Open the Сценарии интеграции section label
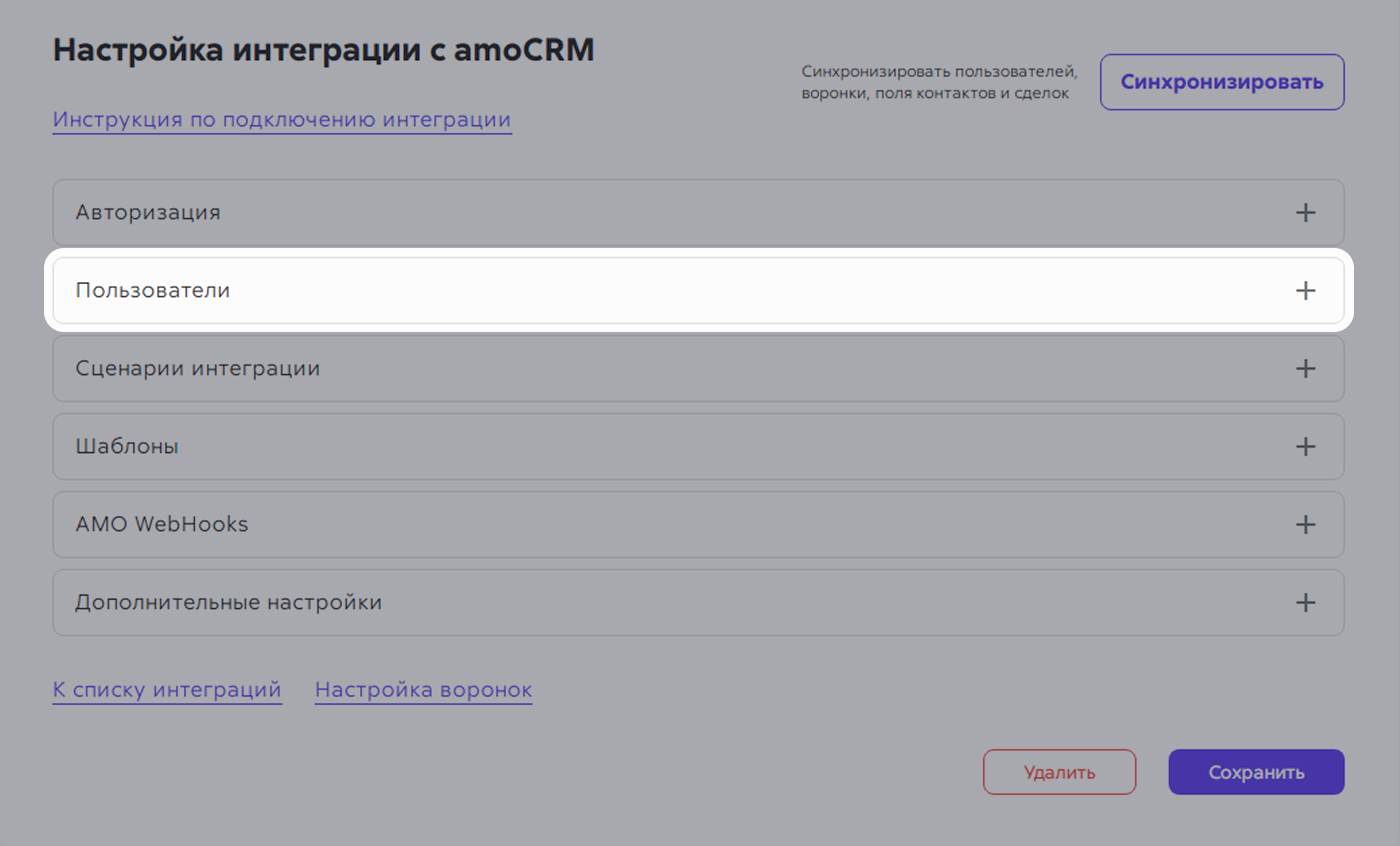Screen dimensions: 1400x846 click(198, 369)
